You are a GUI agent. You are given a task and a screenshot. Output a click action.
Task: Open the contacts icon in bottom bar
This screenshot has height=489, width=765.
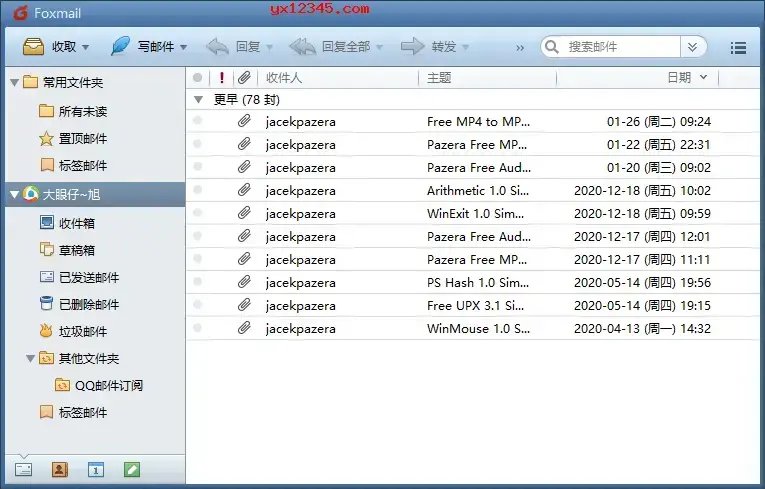click(x=60, y=469)
